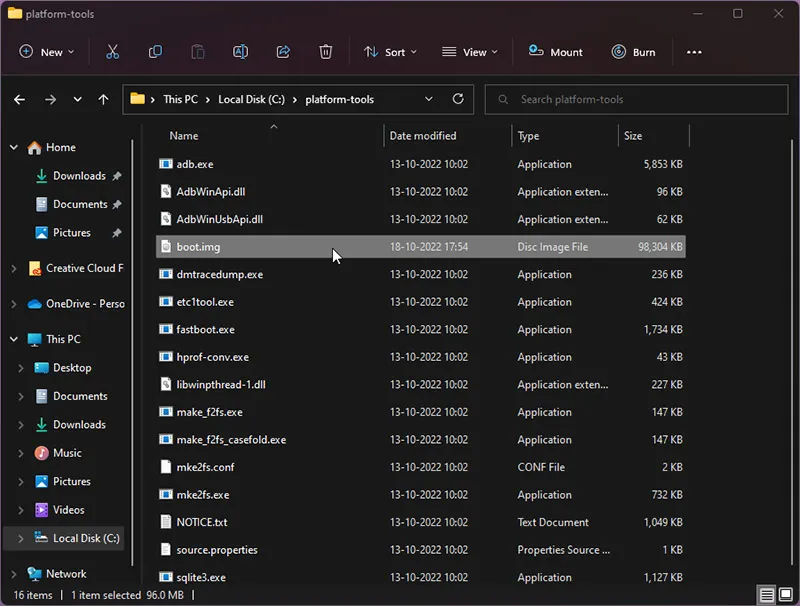Viewport: 800px width, 606px height.
Task: Go up one folder level
Action: click(x=103, y=100)
